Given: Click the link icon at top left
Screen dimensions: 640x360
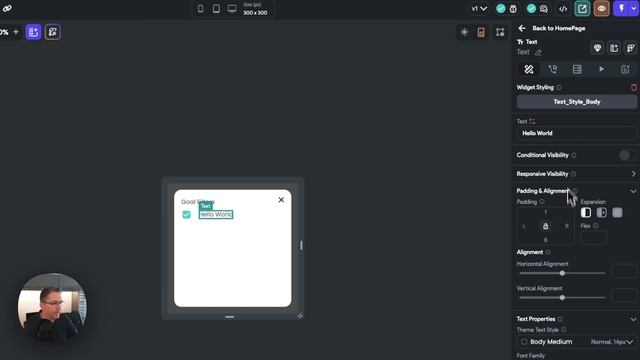Looking at the screenshot, I should (x=7, y=8).
